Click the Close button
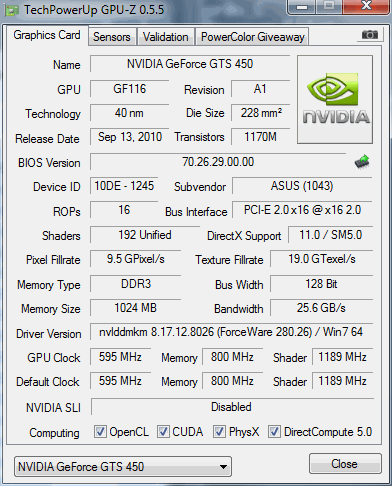Screen dimensions: 392x486 pos(345,464)
